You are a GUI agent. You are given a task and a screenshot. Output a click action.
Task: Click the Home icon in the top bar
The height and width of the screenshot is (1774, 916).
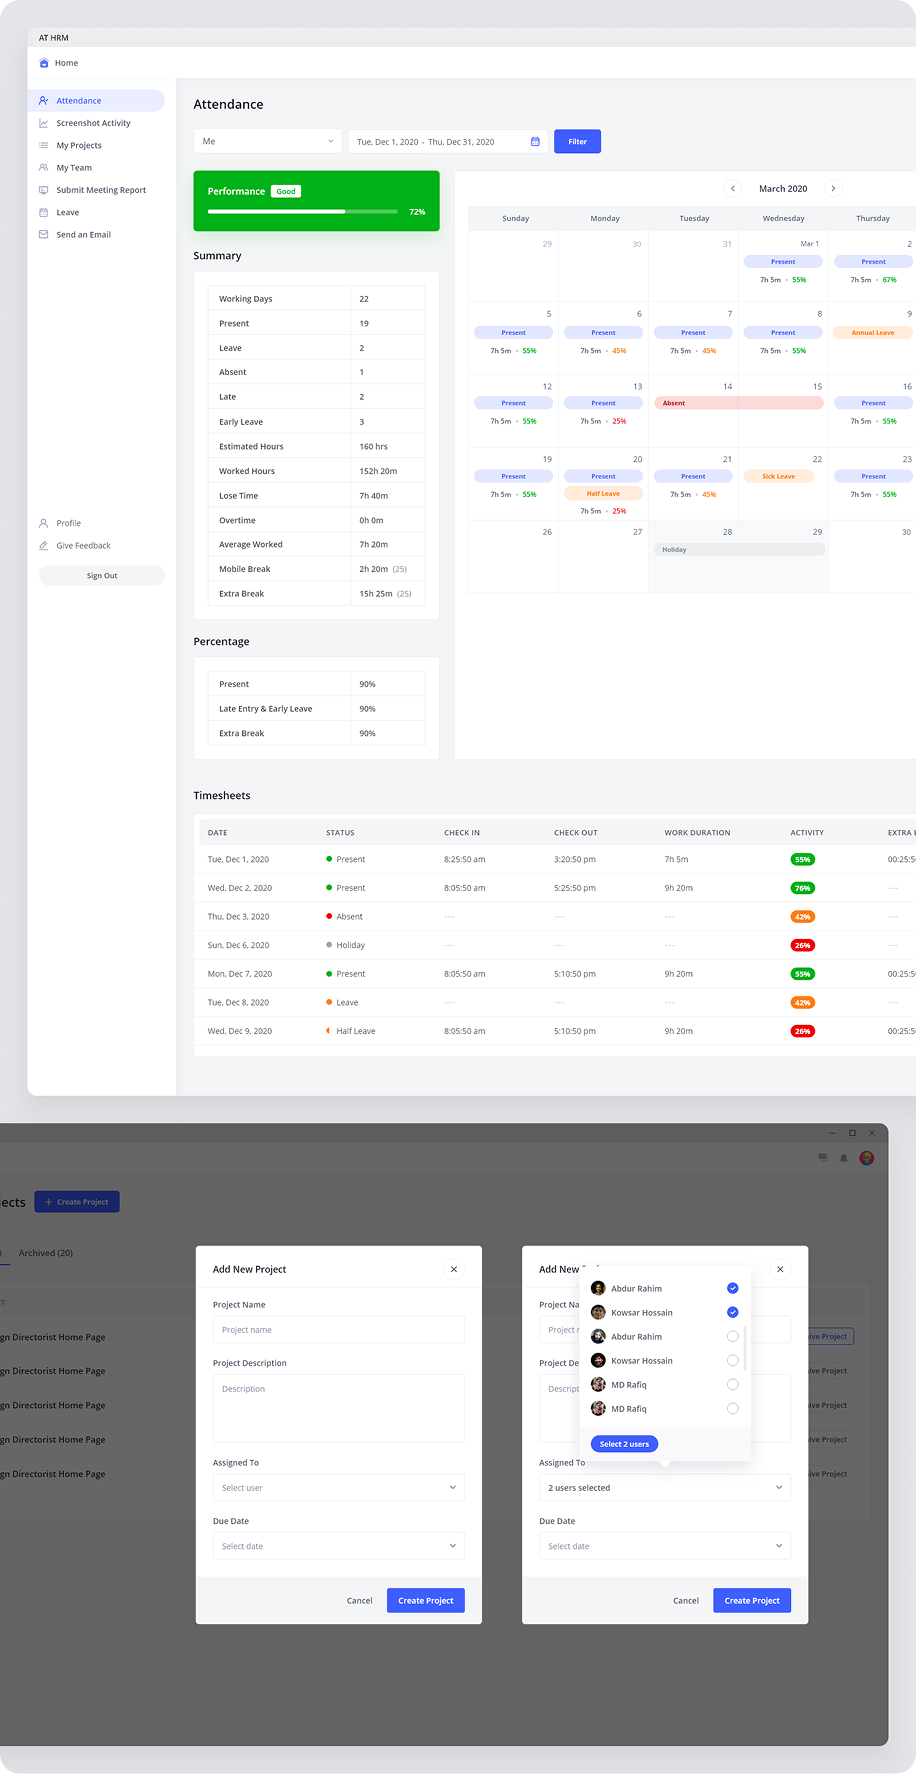tap(44, 63)
